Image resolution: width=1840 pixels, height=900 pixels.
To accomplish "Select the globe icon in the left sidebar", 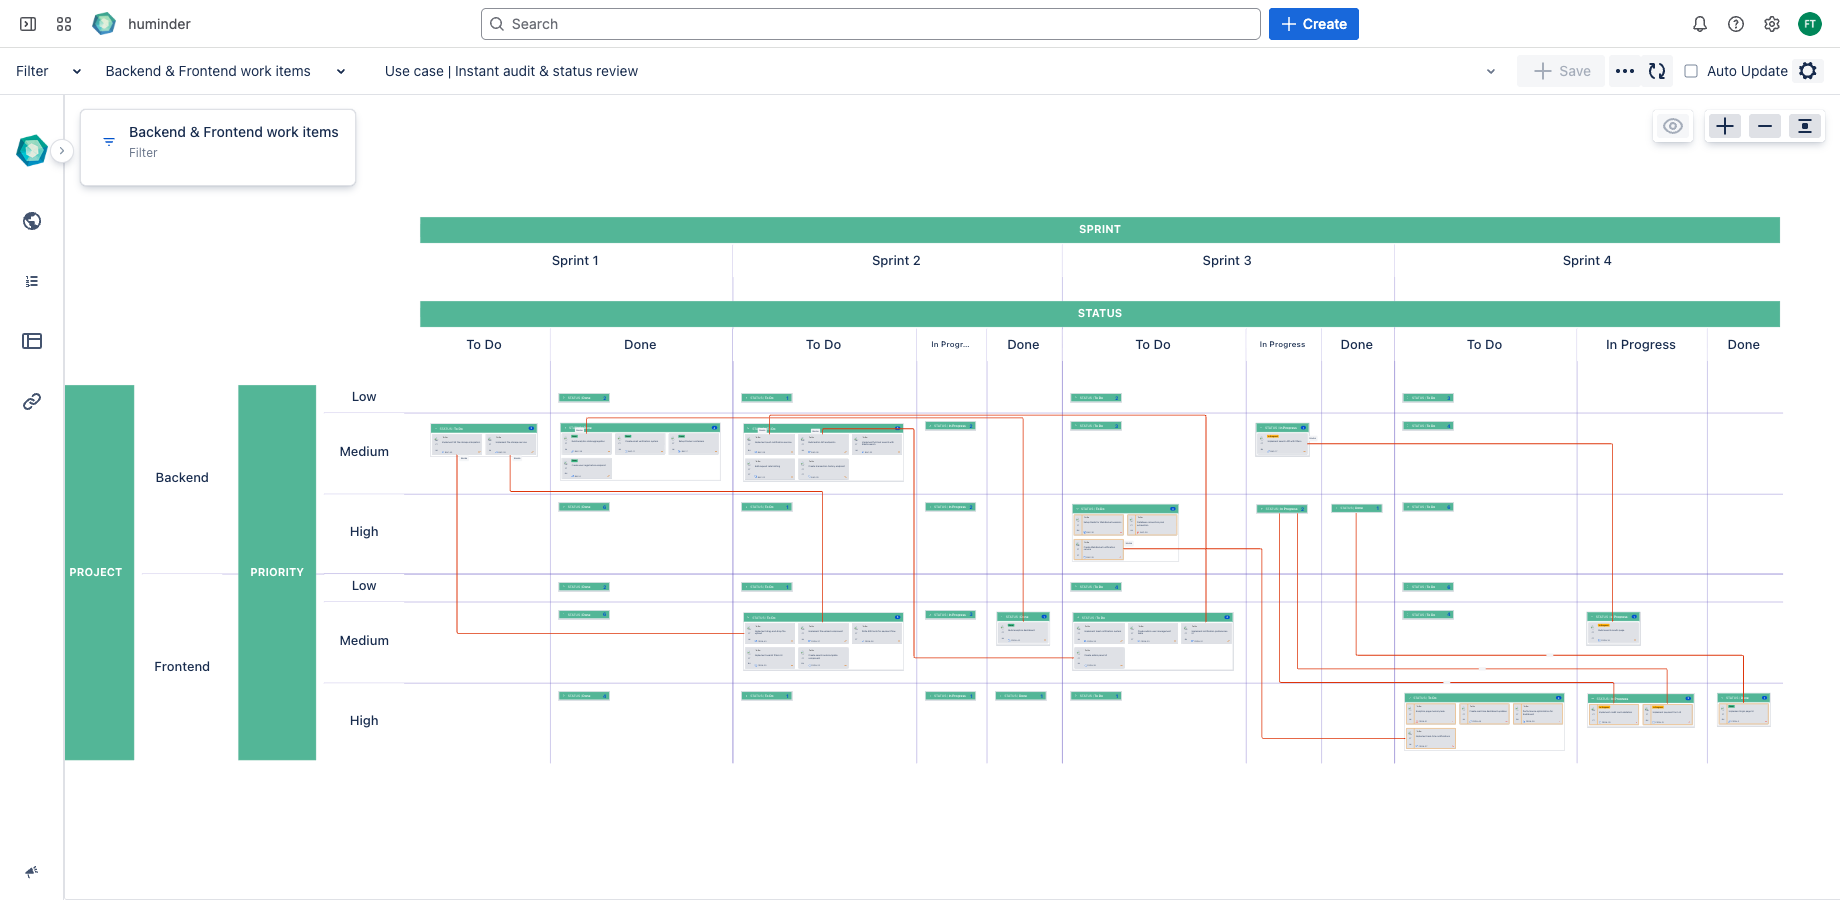I will [x=31, y=221].
